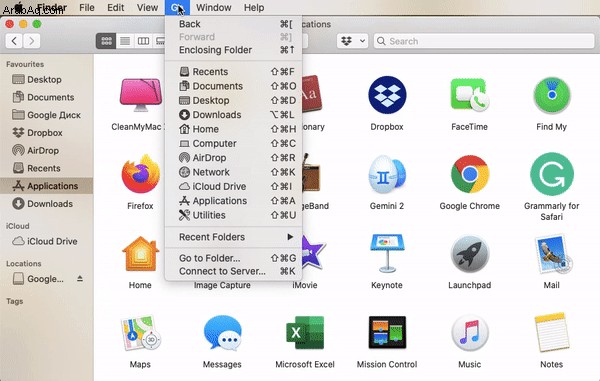Screen dimensions: 600x381
Task: Select the Gemini 2 app icon
Action: (x=387, y=174)
